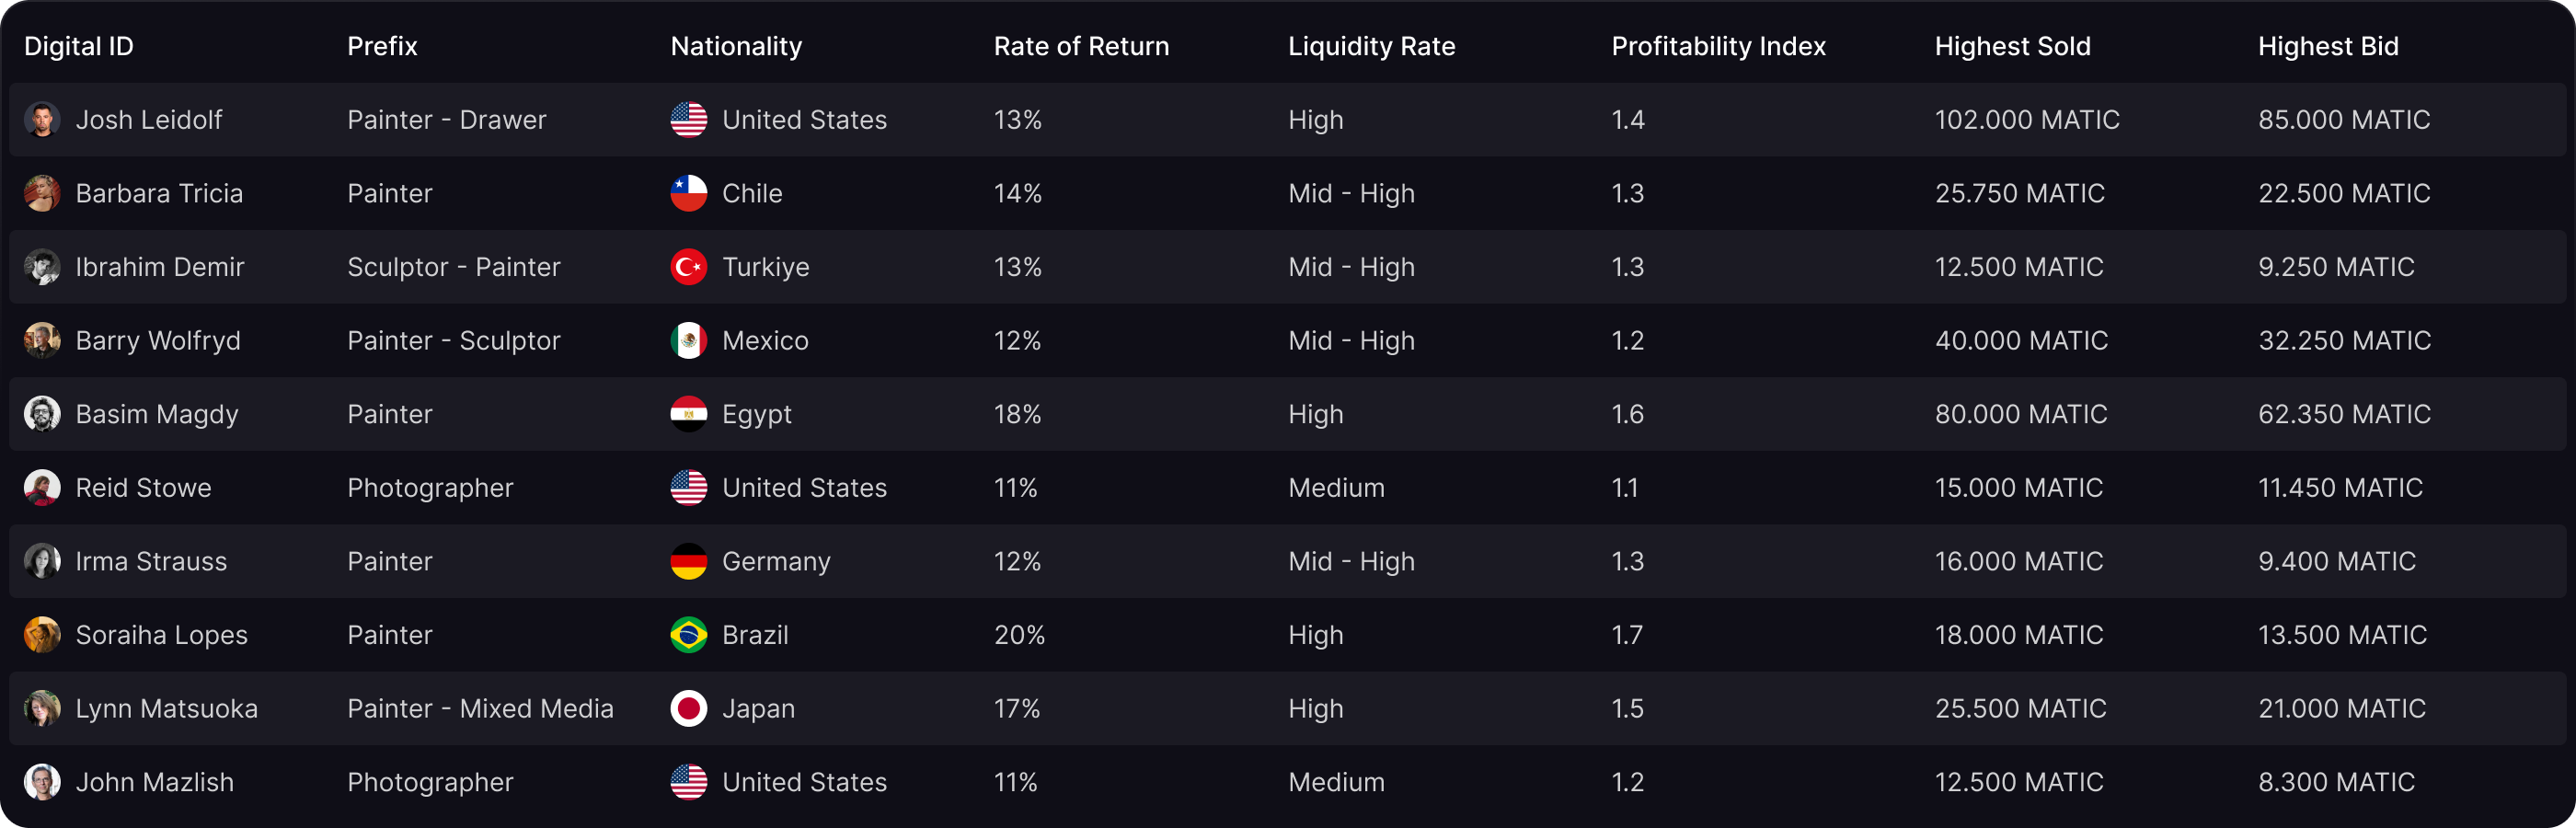The height and width of the screenshot is (828, 2576).
Task: Click Ibrahim Demir's avatar thumbnail
Action: tap(42, 267)
